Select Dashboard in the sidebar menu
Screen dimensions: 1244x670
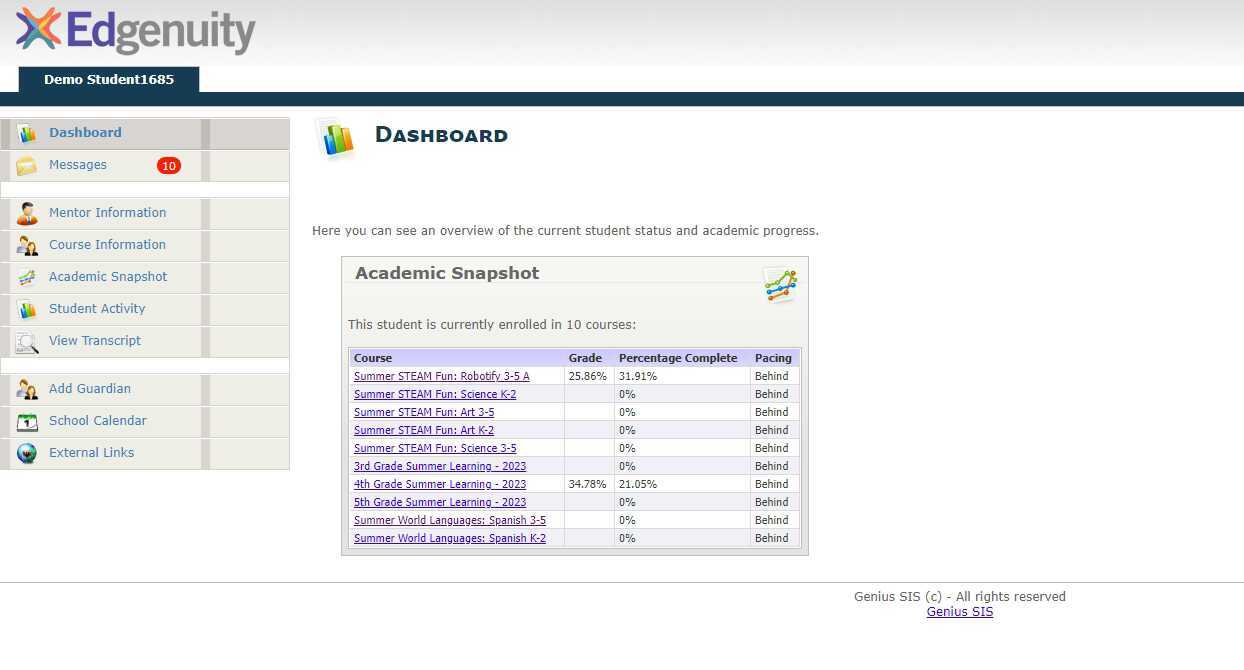(85, 132)
